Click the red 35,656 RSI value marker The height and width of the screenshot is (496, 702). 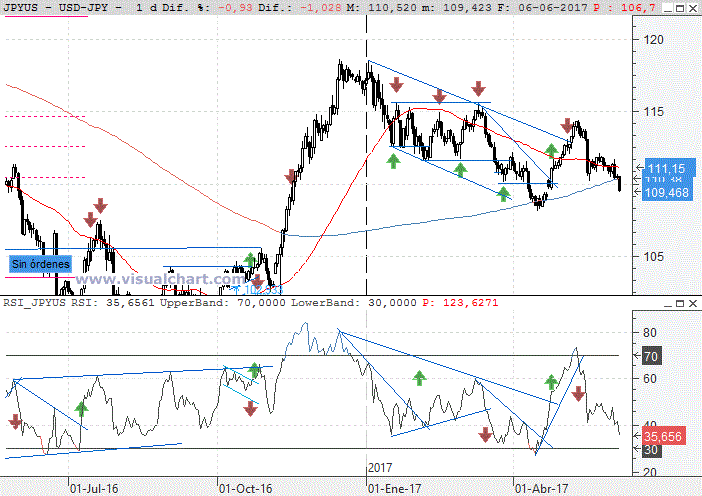pos(663,436)
